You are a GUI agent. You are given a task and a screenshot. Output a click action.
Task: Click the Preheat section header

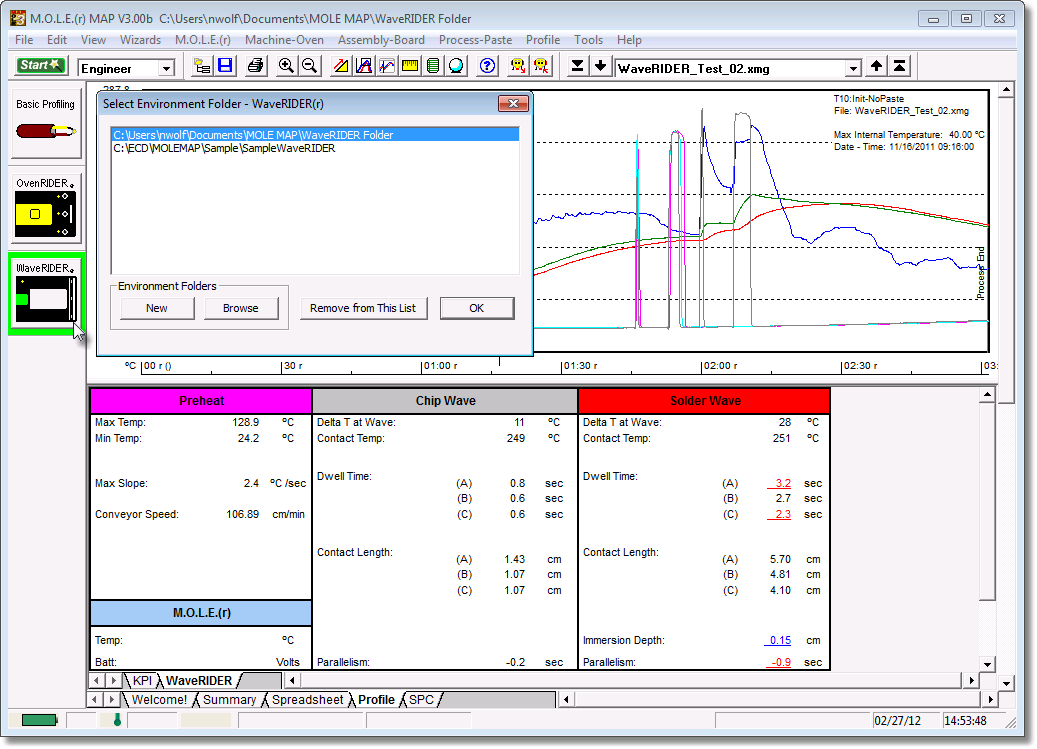(201, 401)
